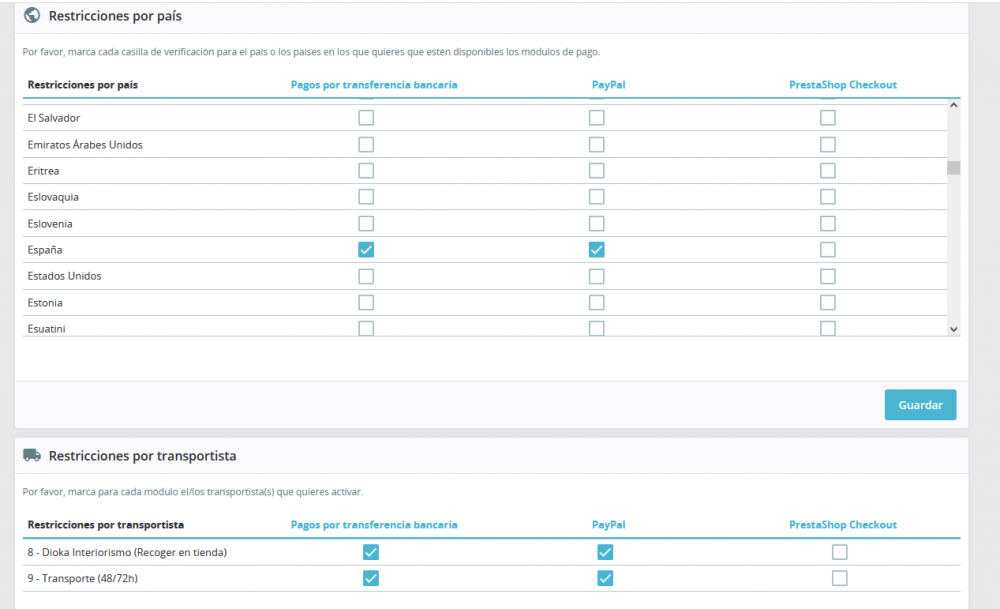Image resolution: width=1000 pixels, height=609 pixels.
Task: Enable PayPal for Estonia
Action: coord(596,303)
